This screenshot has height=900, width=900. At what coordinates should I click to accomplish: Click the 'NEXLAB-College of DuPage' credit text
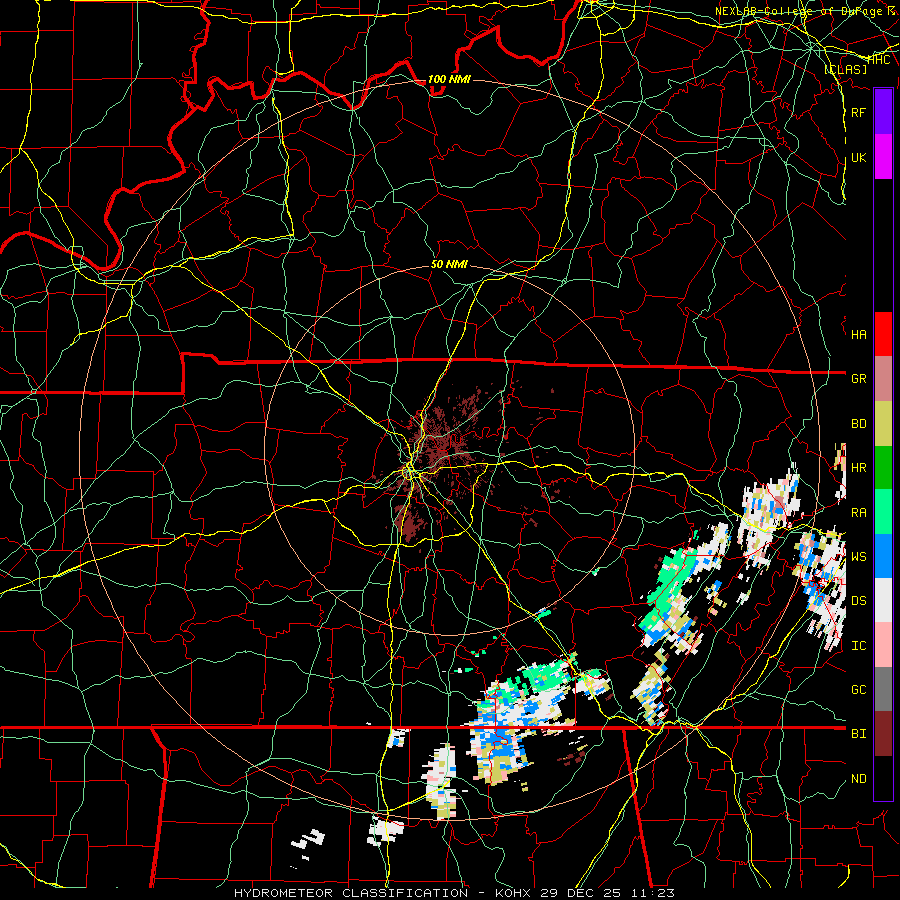pos(798,11)
